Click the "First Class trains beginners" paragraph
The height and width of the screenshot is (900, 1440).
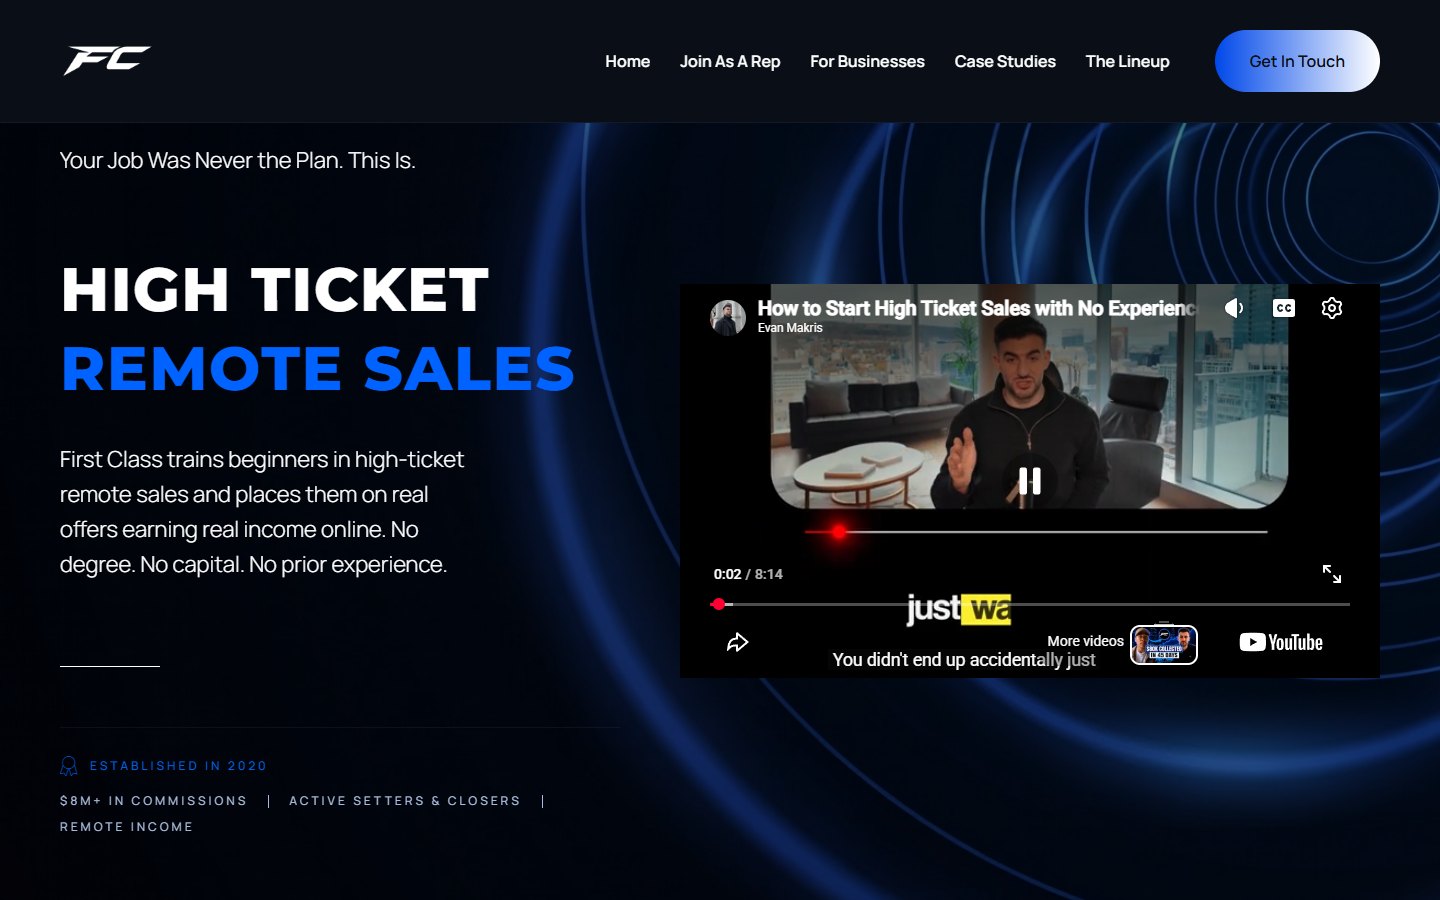(262, 512)
